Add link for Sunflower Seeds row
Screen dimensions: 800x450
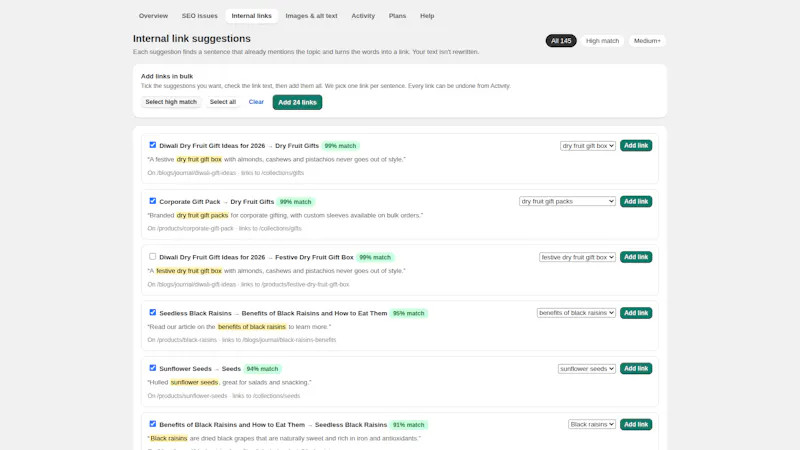pos(636,368)
